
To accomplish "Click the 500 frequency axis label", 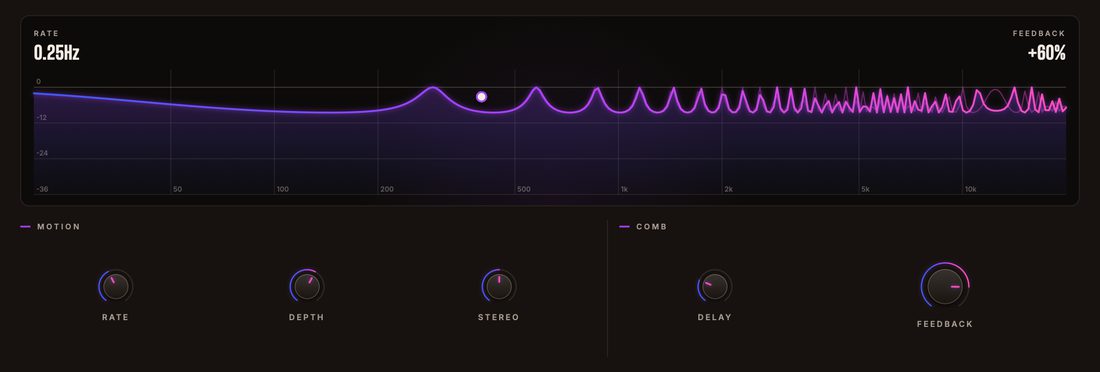I will point(524,190).
